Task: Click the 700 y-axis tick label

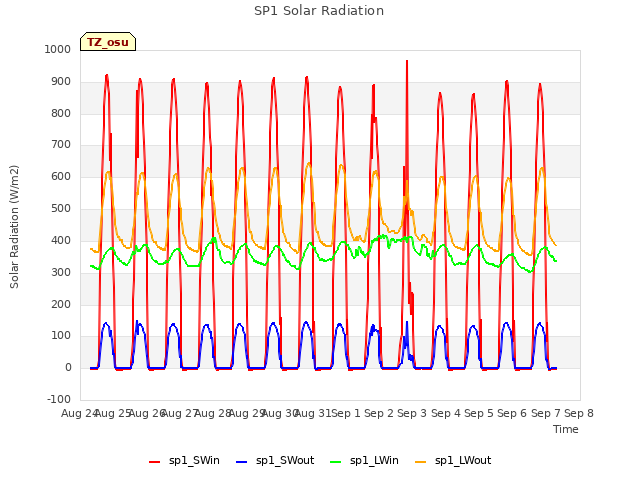Action: pyautogui.click(x=61, y=145)
